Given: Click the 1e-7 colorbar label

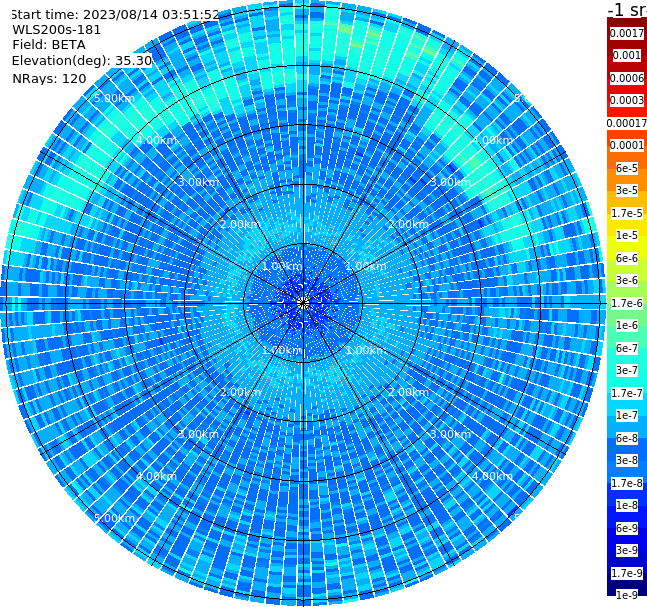Looking at the screenshot, I should pos(627,415).
